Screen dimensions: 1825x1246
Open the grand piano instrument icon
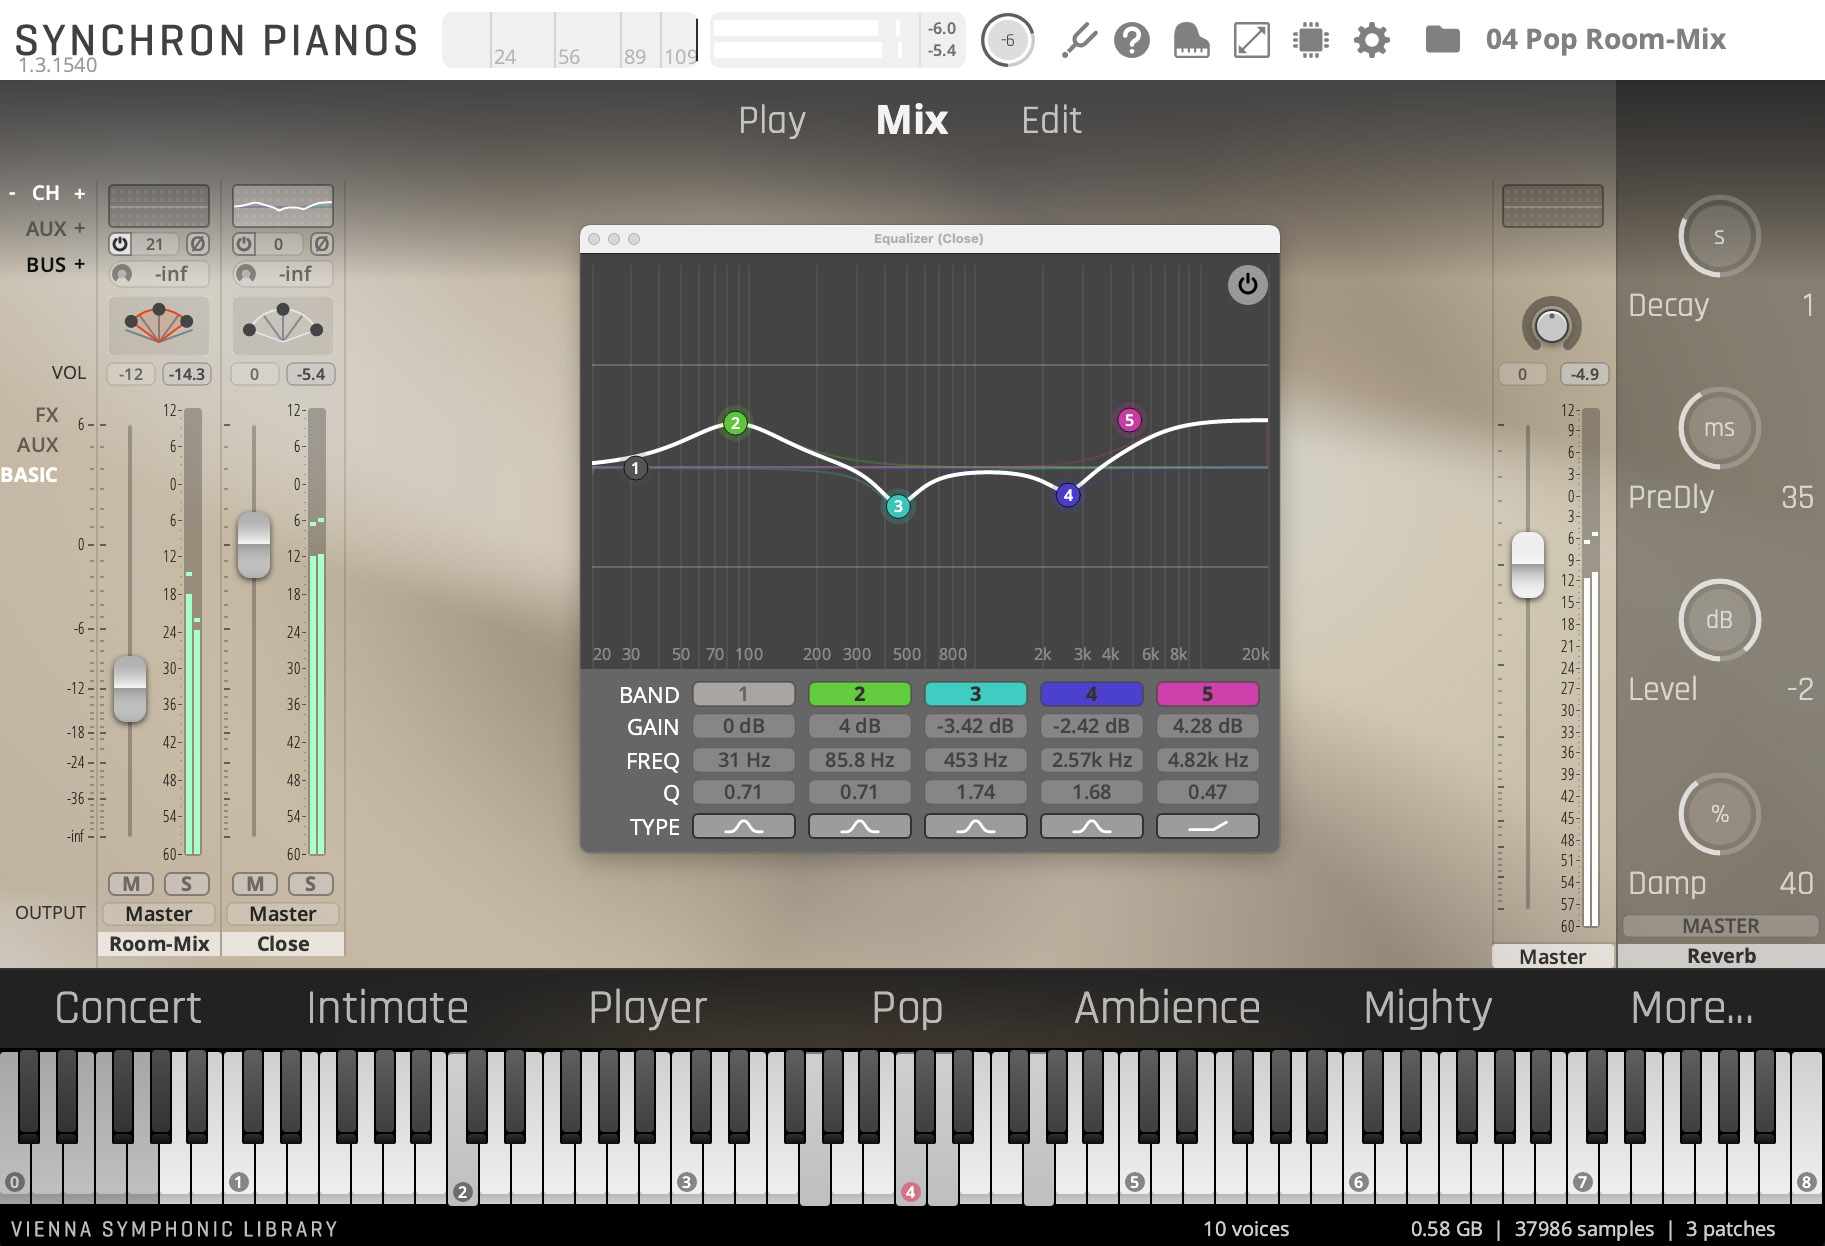tap(1190, 41)
